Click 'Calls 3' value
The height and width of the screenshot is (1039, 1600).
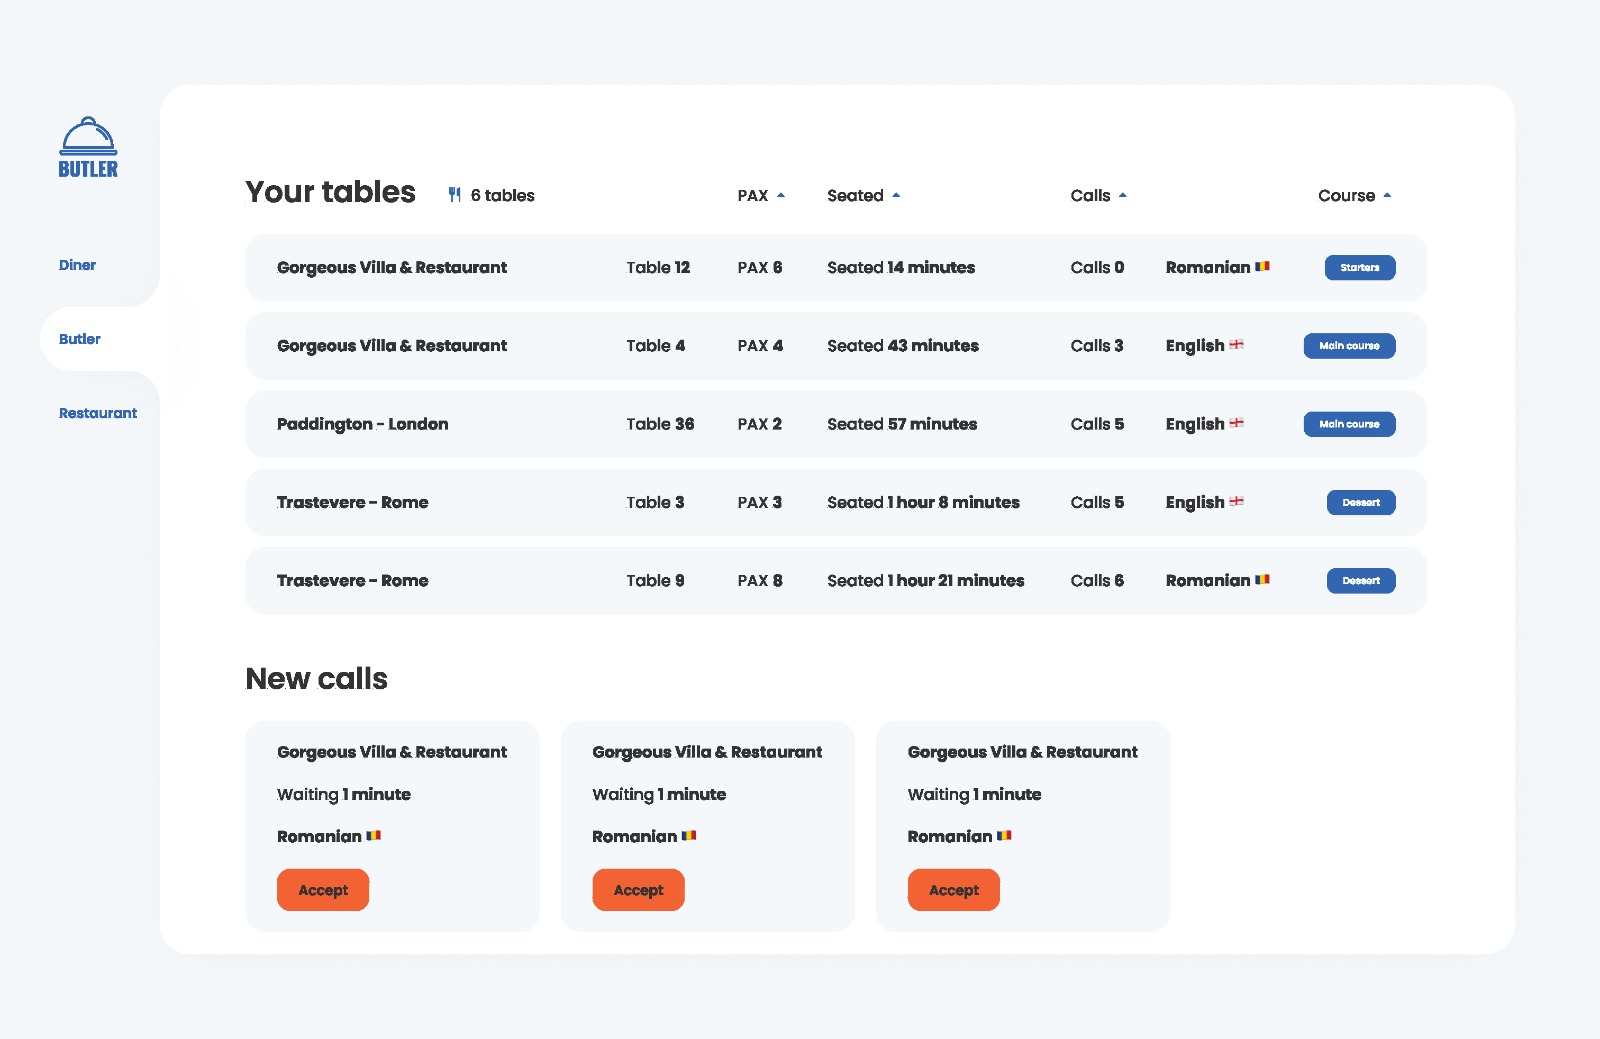(x=1097, y=346)
